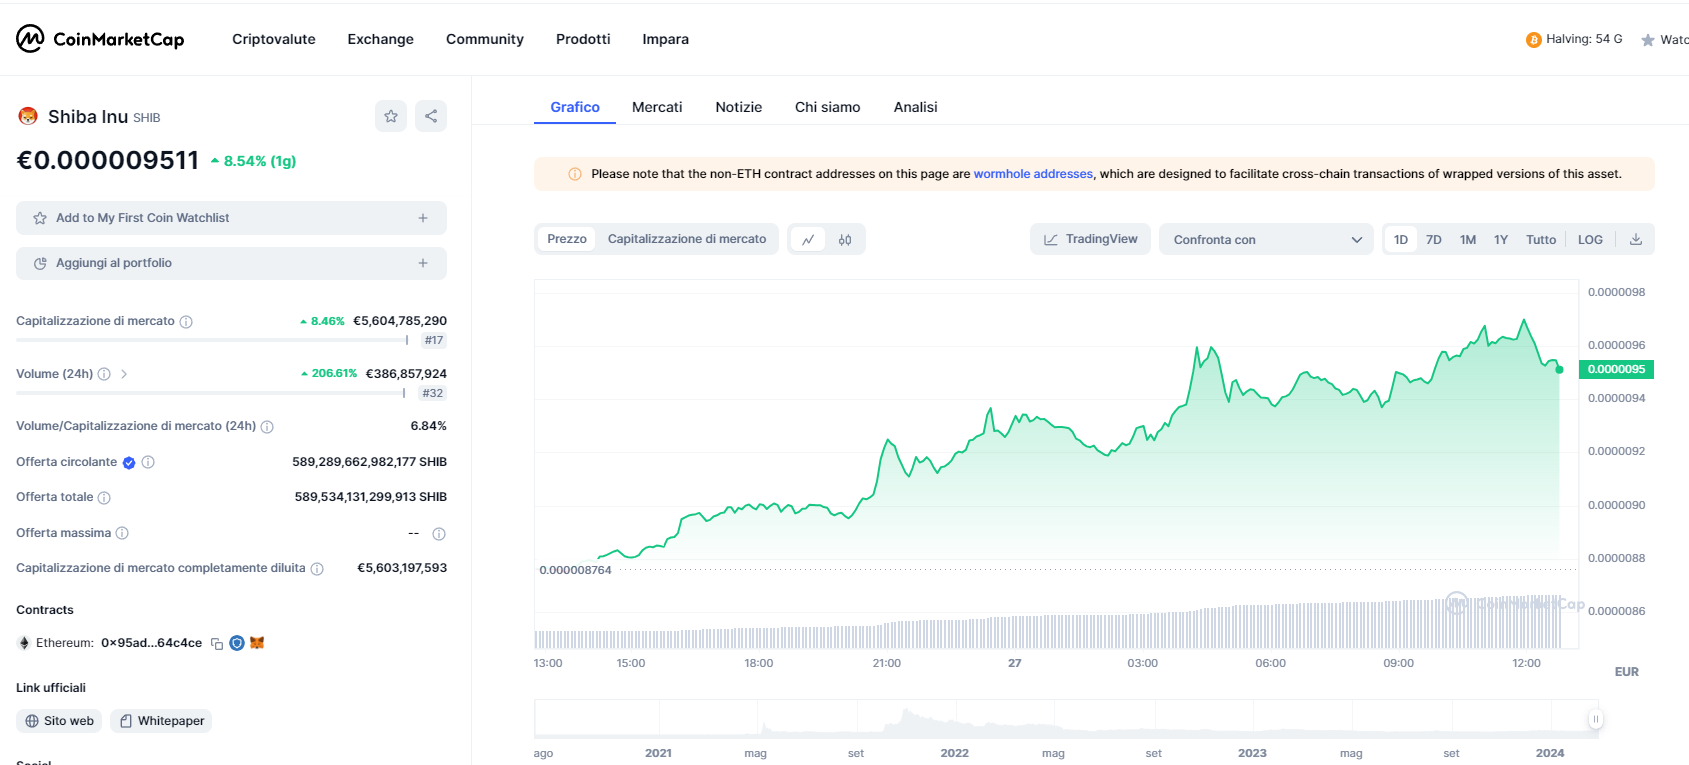Follow the wormhole addresses link

coord(1033,174)
